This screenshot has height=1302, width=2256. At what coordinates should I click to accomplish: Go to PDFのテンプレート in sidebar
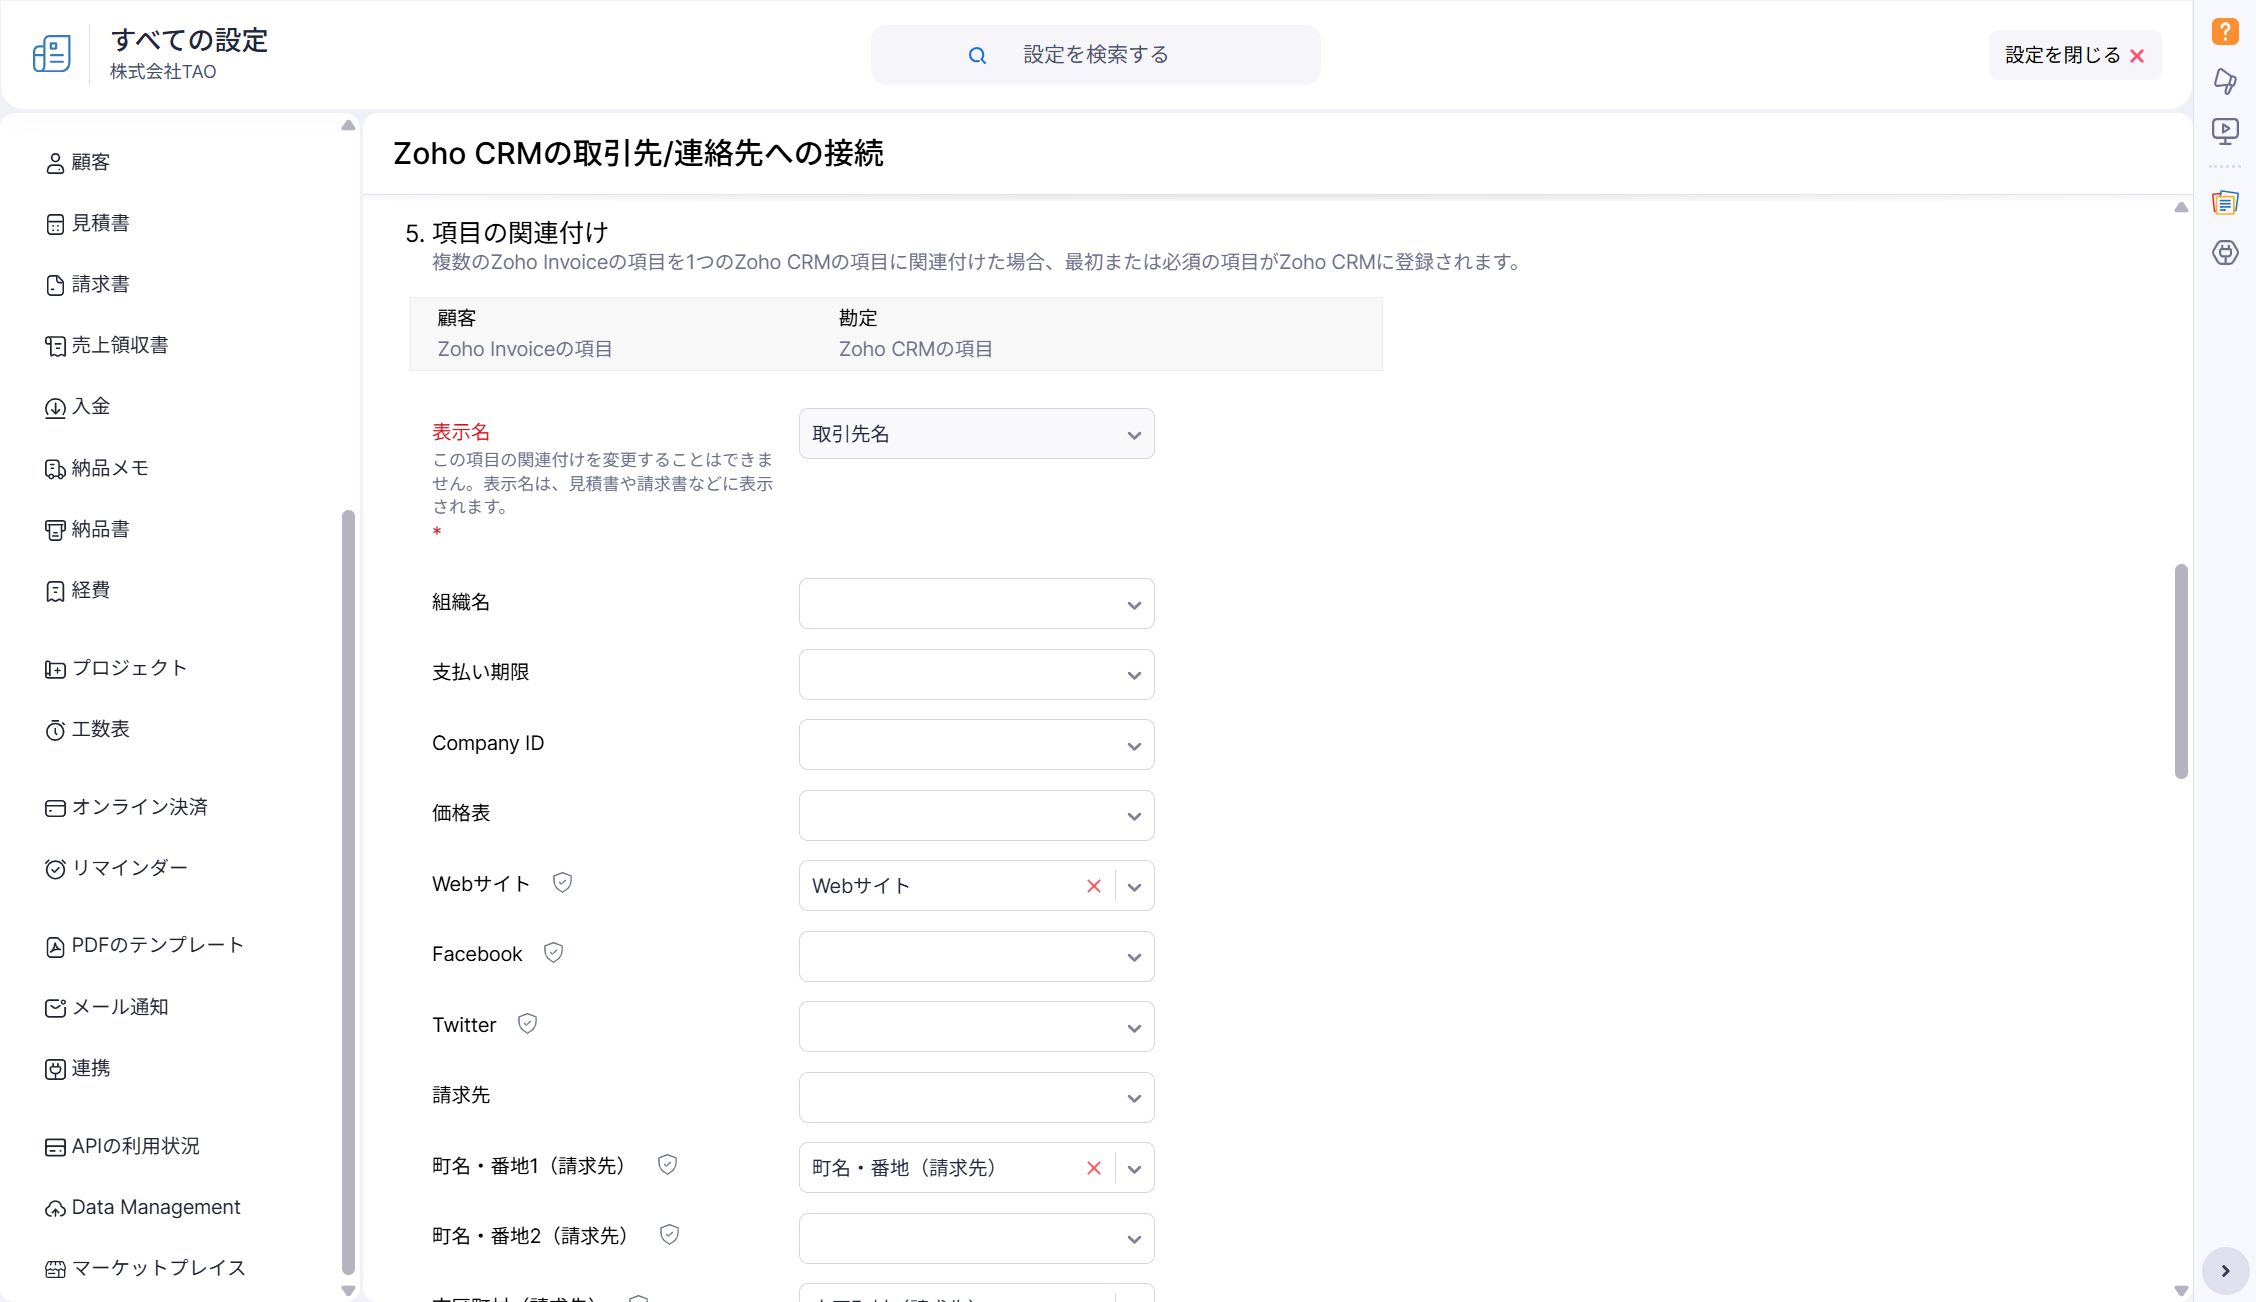click(157, 945)
